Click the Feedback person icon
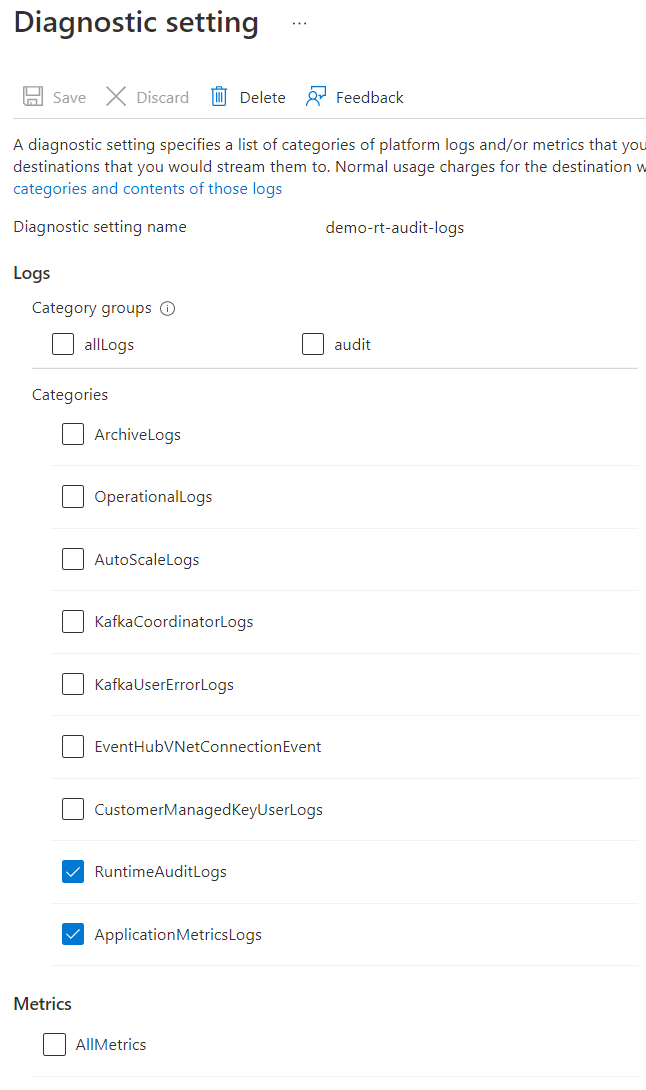Viewport: 646px width, 1090px height. point(316,97)
